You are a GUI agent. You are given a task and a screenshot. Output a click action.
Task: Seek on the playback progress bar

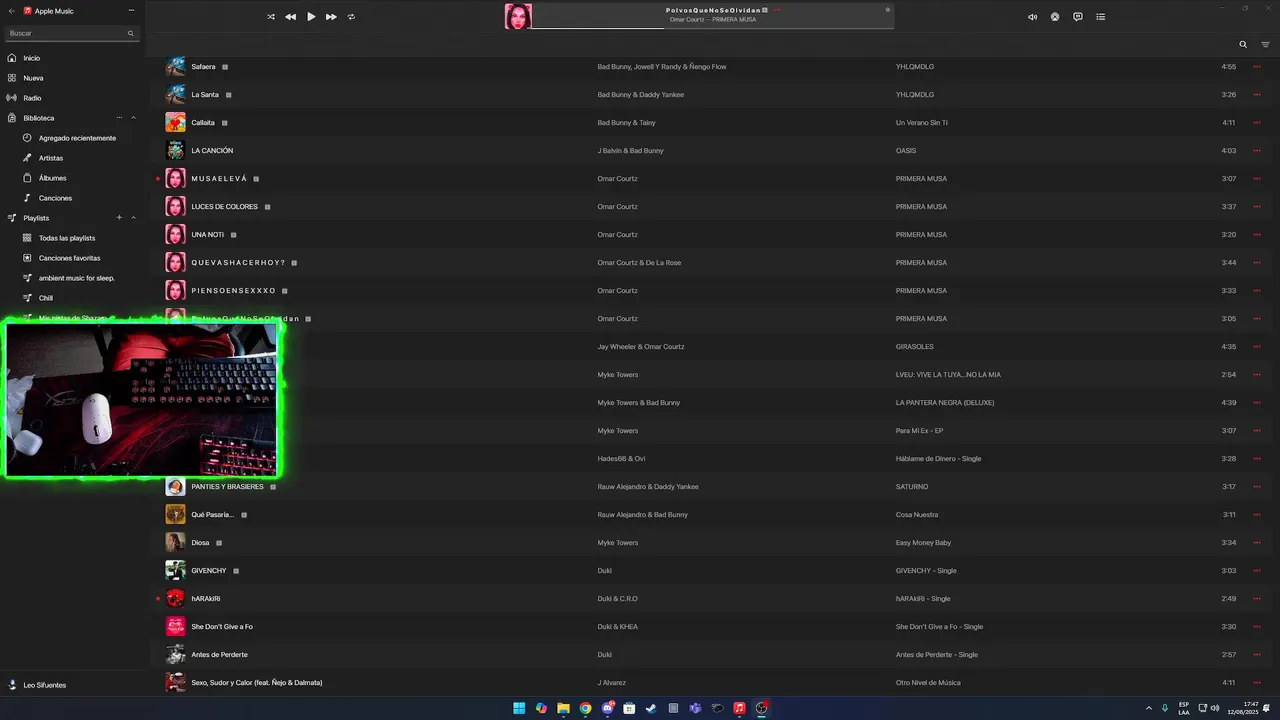tap(712, 28)
